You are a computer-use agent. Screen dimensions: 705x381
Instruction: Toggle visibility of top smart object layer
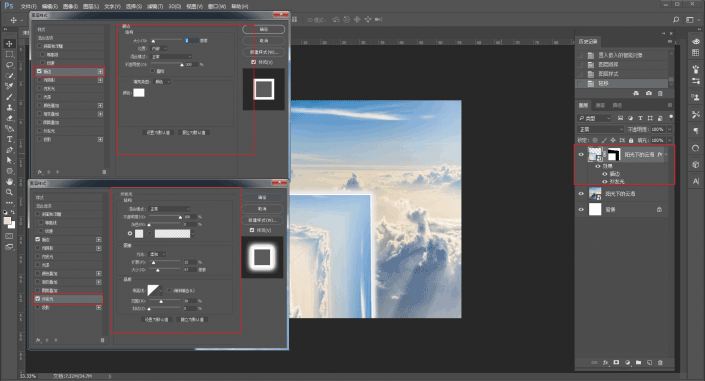point(581,155)
